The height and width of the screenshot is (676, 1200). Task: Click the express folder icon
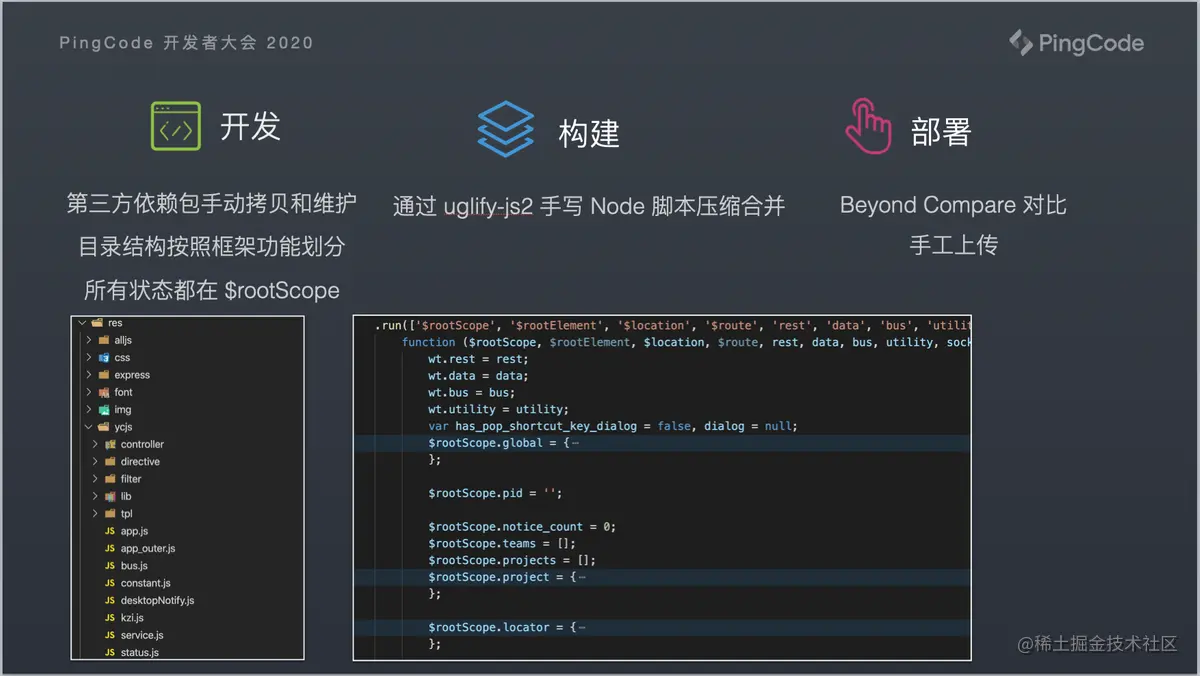click(x=104, y=375)
